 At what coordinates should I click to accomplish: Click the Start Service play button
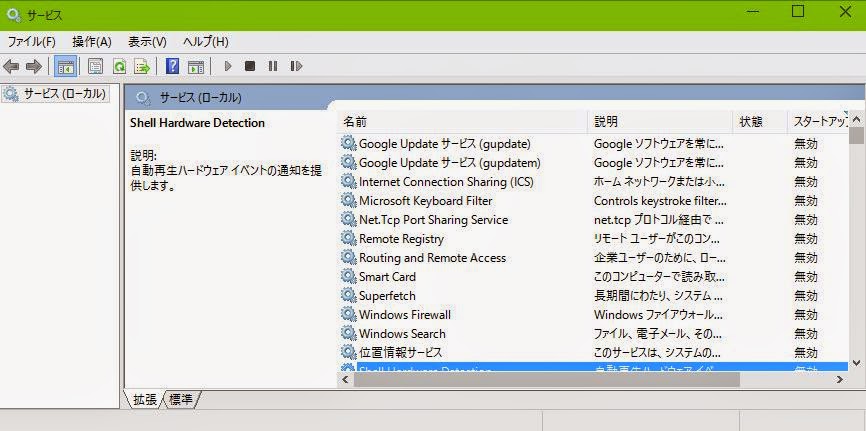click(x=228, y=66)
